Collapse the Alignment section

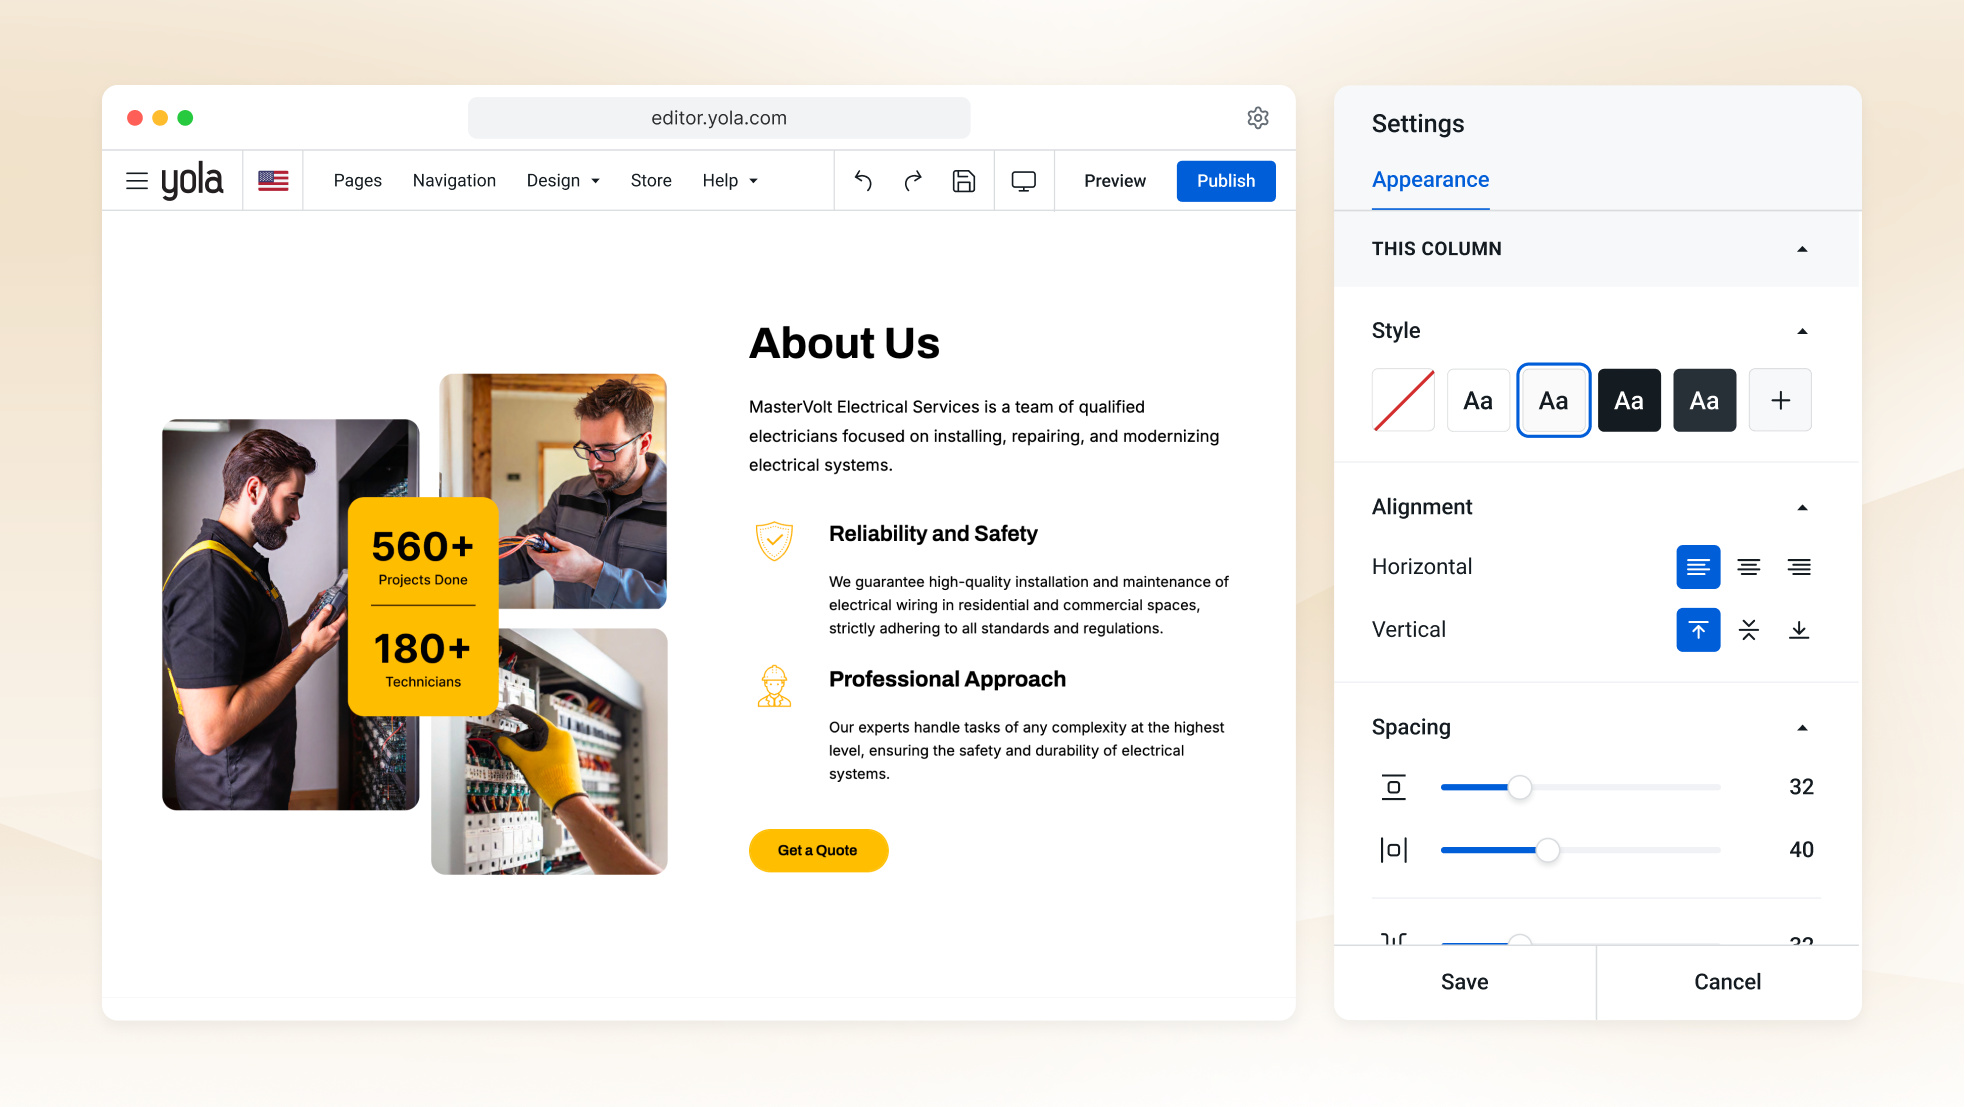1802,508
